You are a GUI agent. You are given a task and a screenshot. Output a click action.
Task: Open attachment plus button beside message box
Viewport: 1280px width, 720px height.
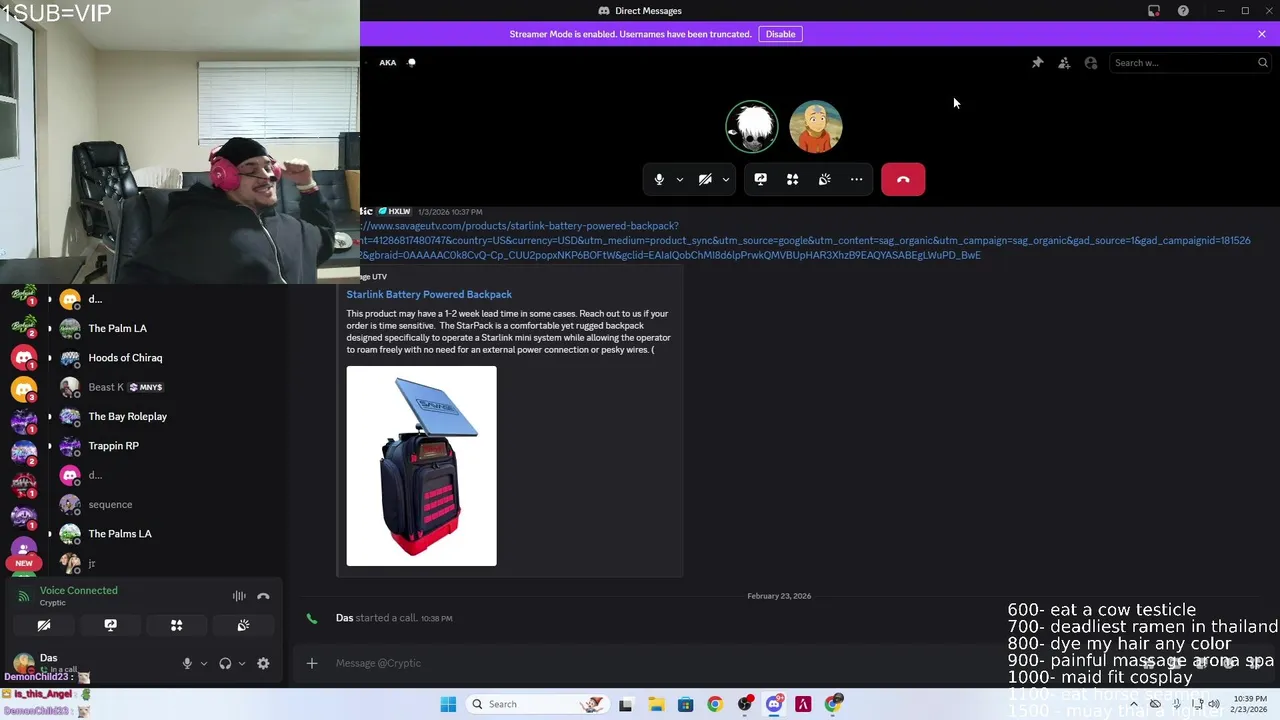312,663
